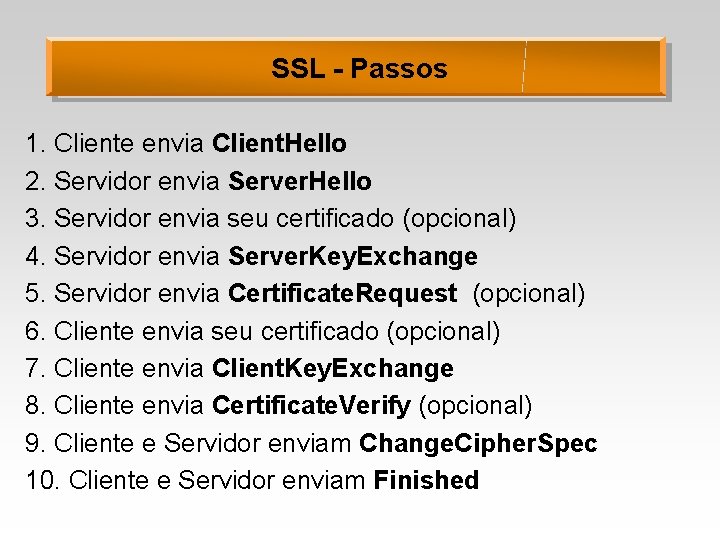Click 'Cliente e Servidor enviam' on line 9
720x540 pixels.
pos(202,444)
